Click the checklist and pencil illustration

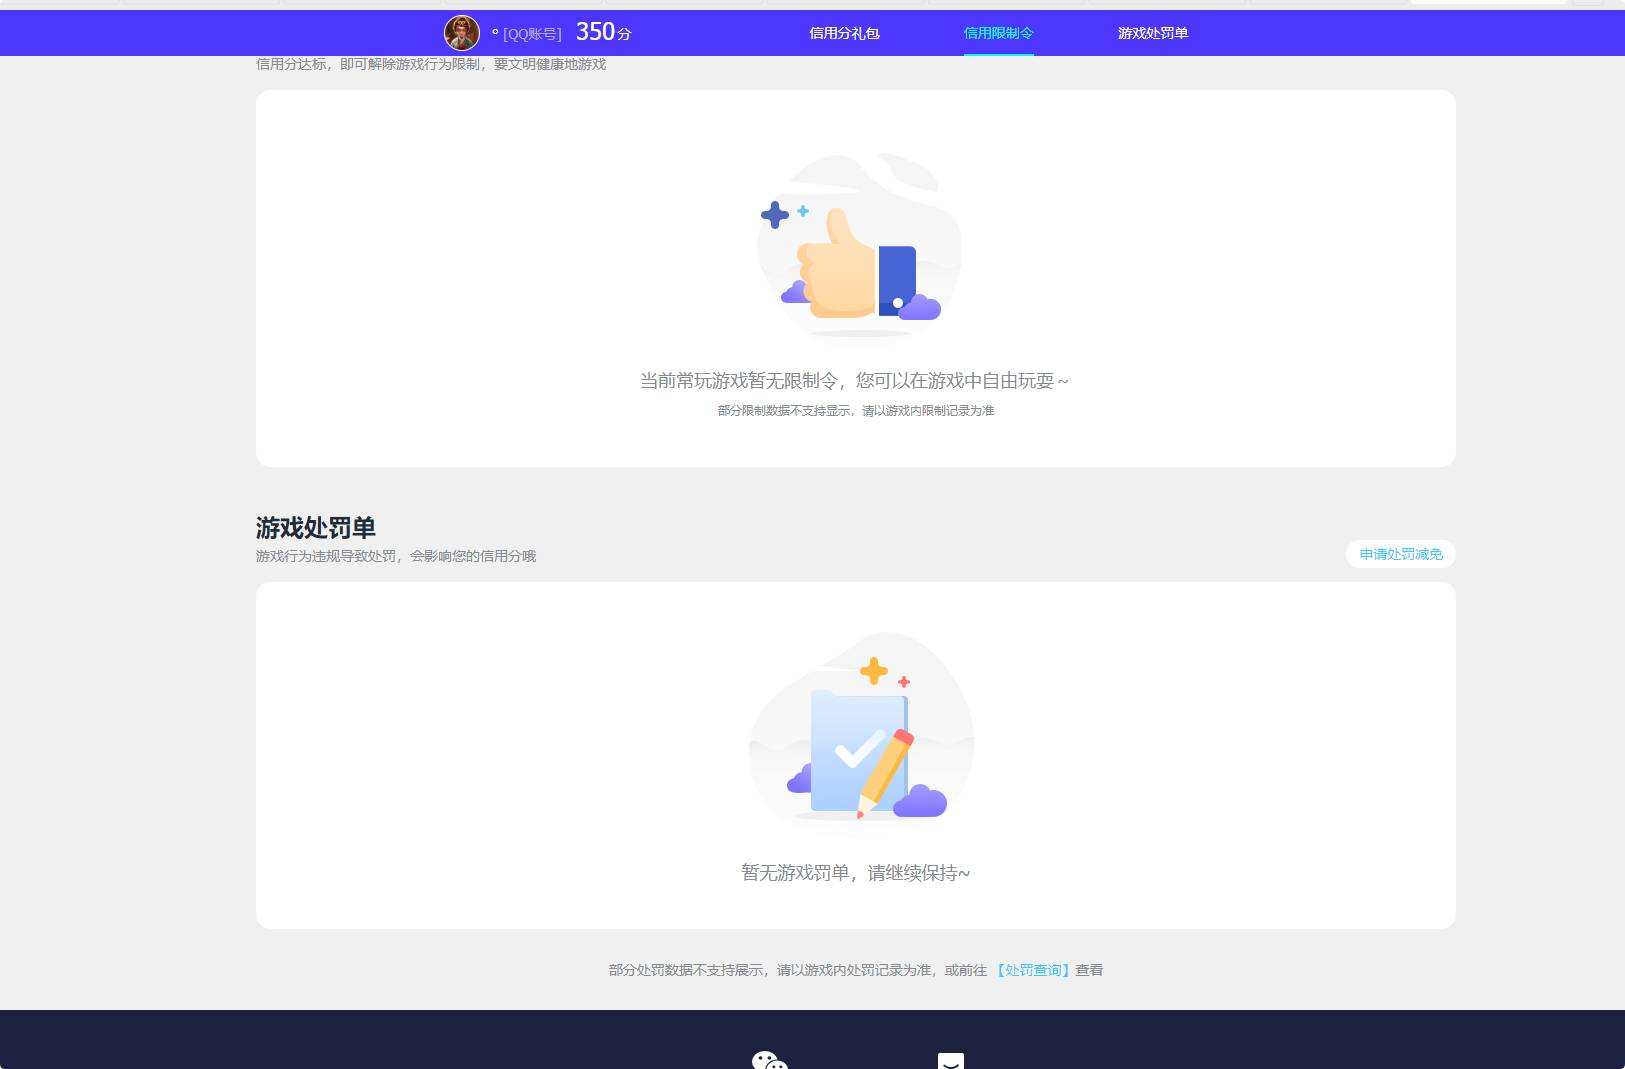(x=861, y=727)
